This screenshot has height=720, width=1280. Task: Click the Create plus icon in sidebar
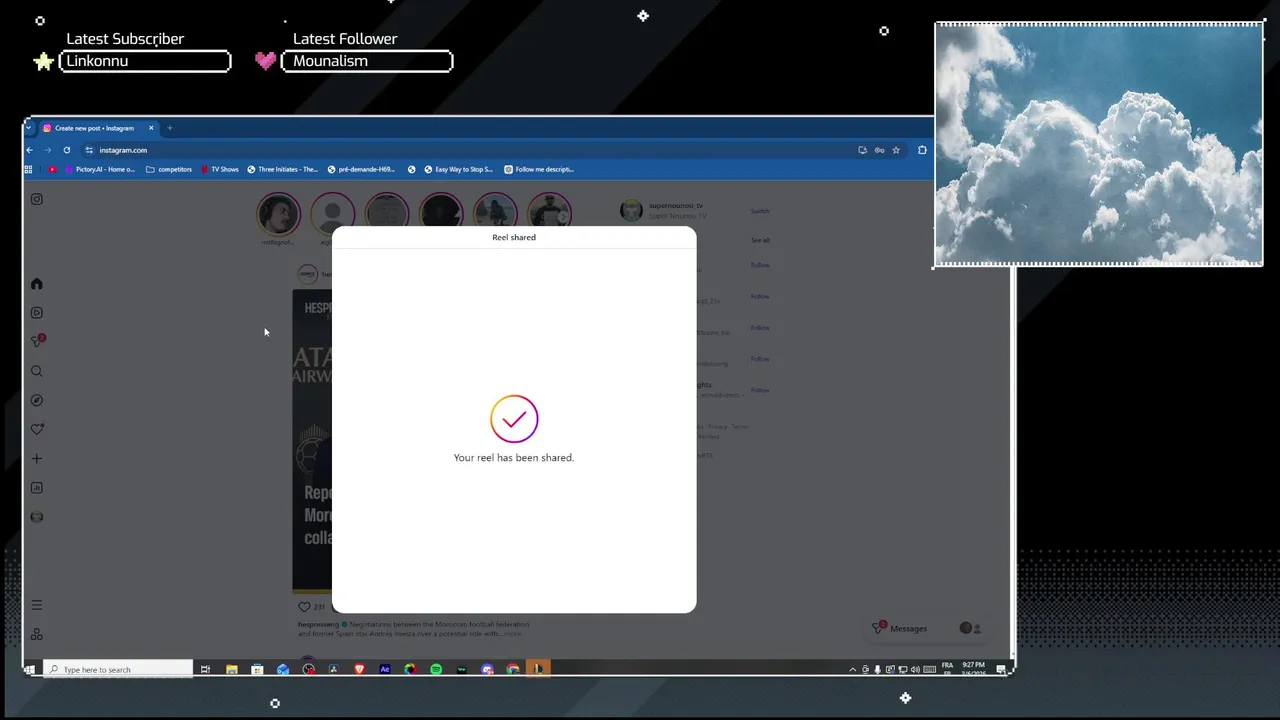click(x=37, y=459)
